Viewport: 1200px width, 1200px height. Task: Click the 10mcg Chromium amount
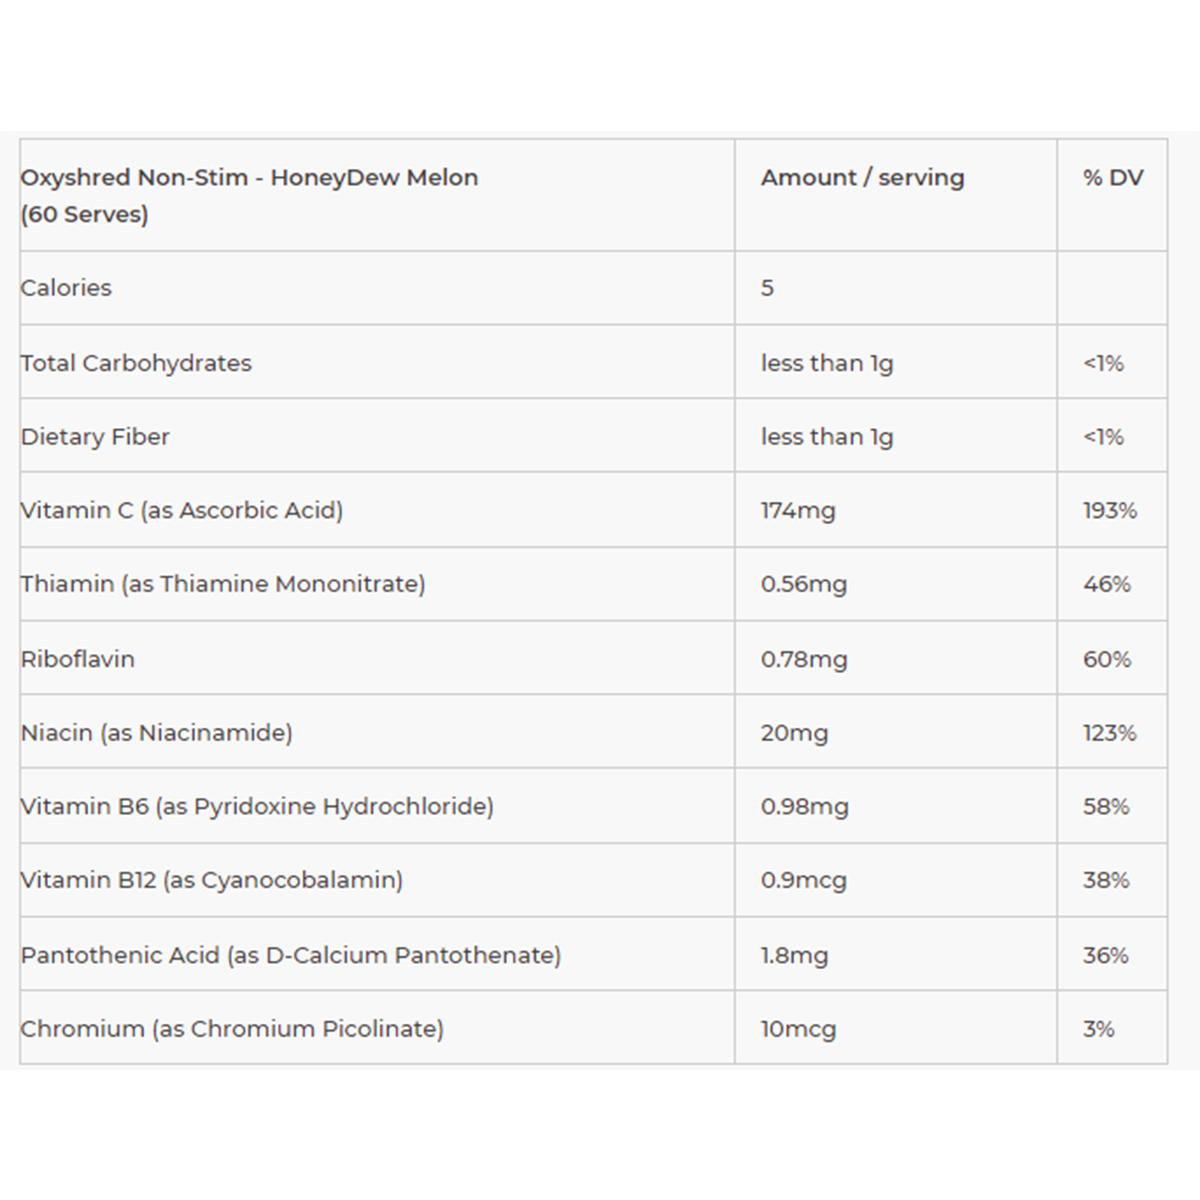coord(798,1029)
